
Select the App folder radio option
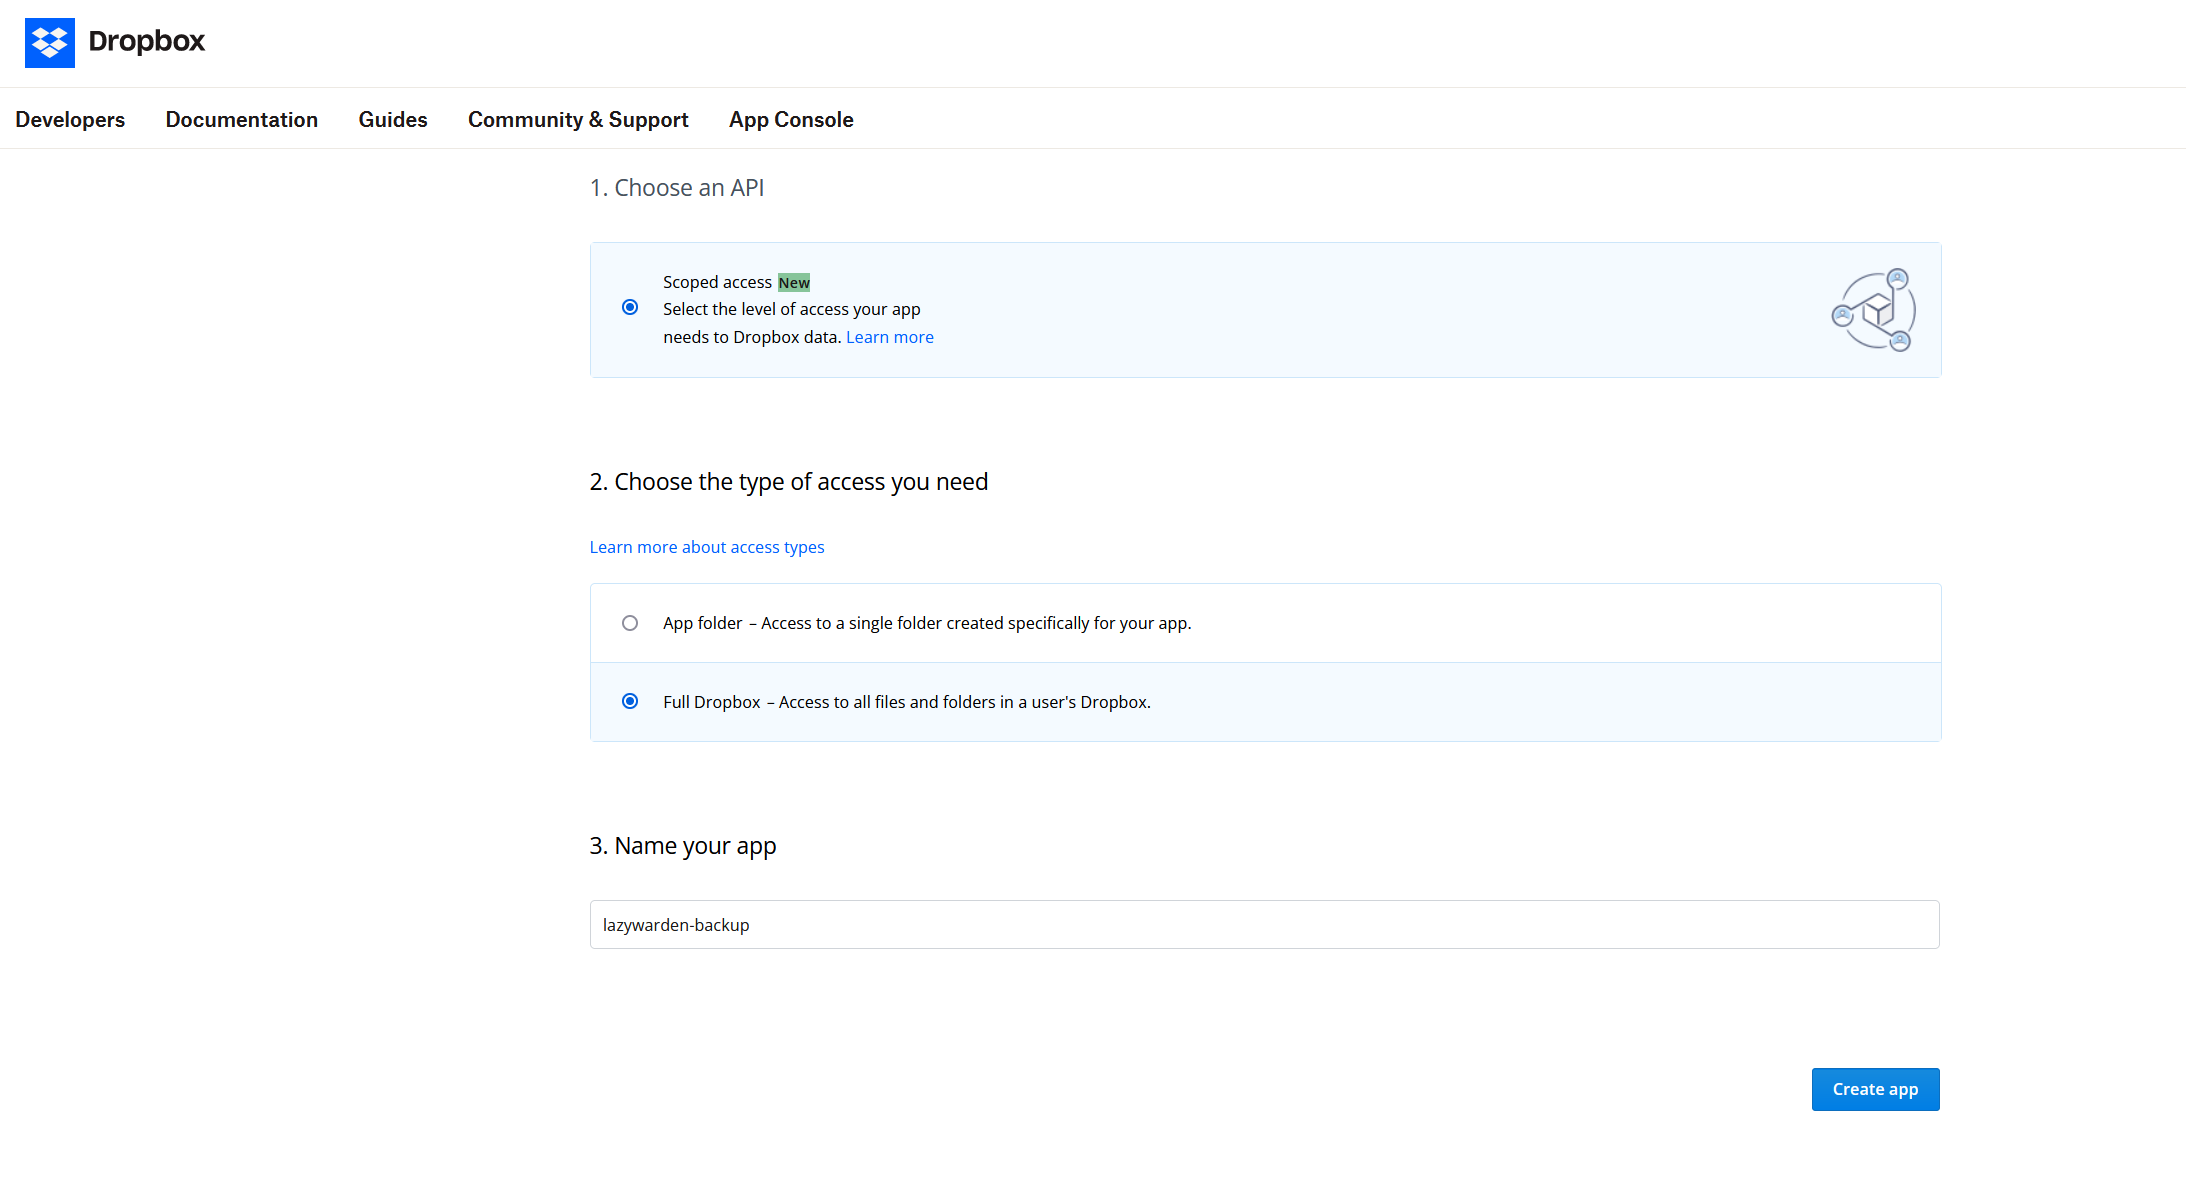pos(630,623)
